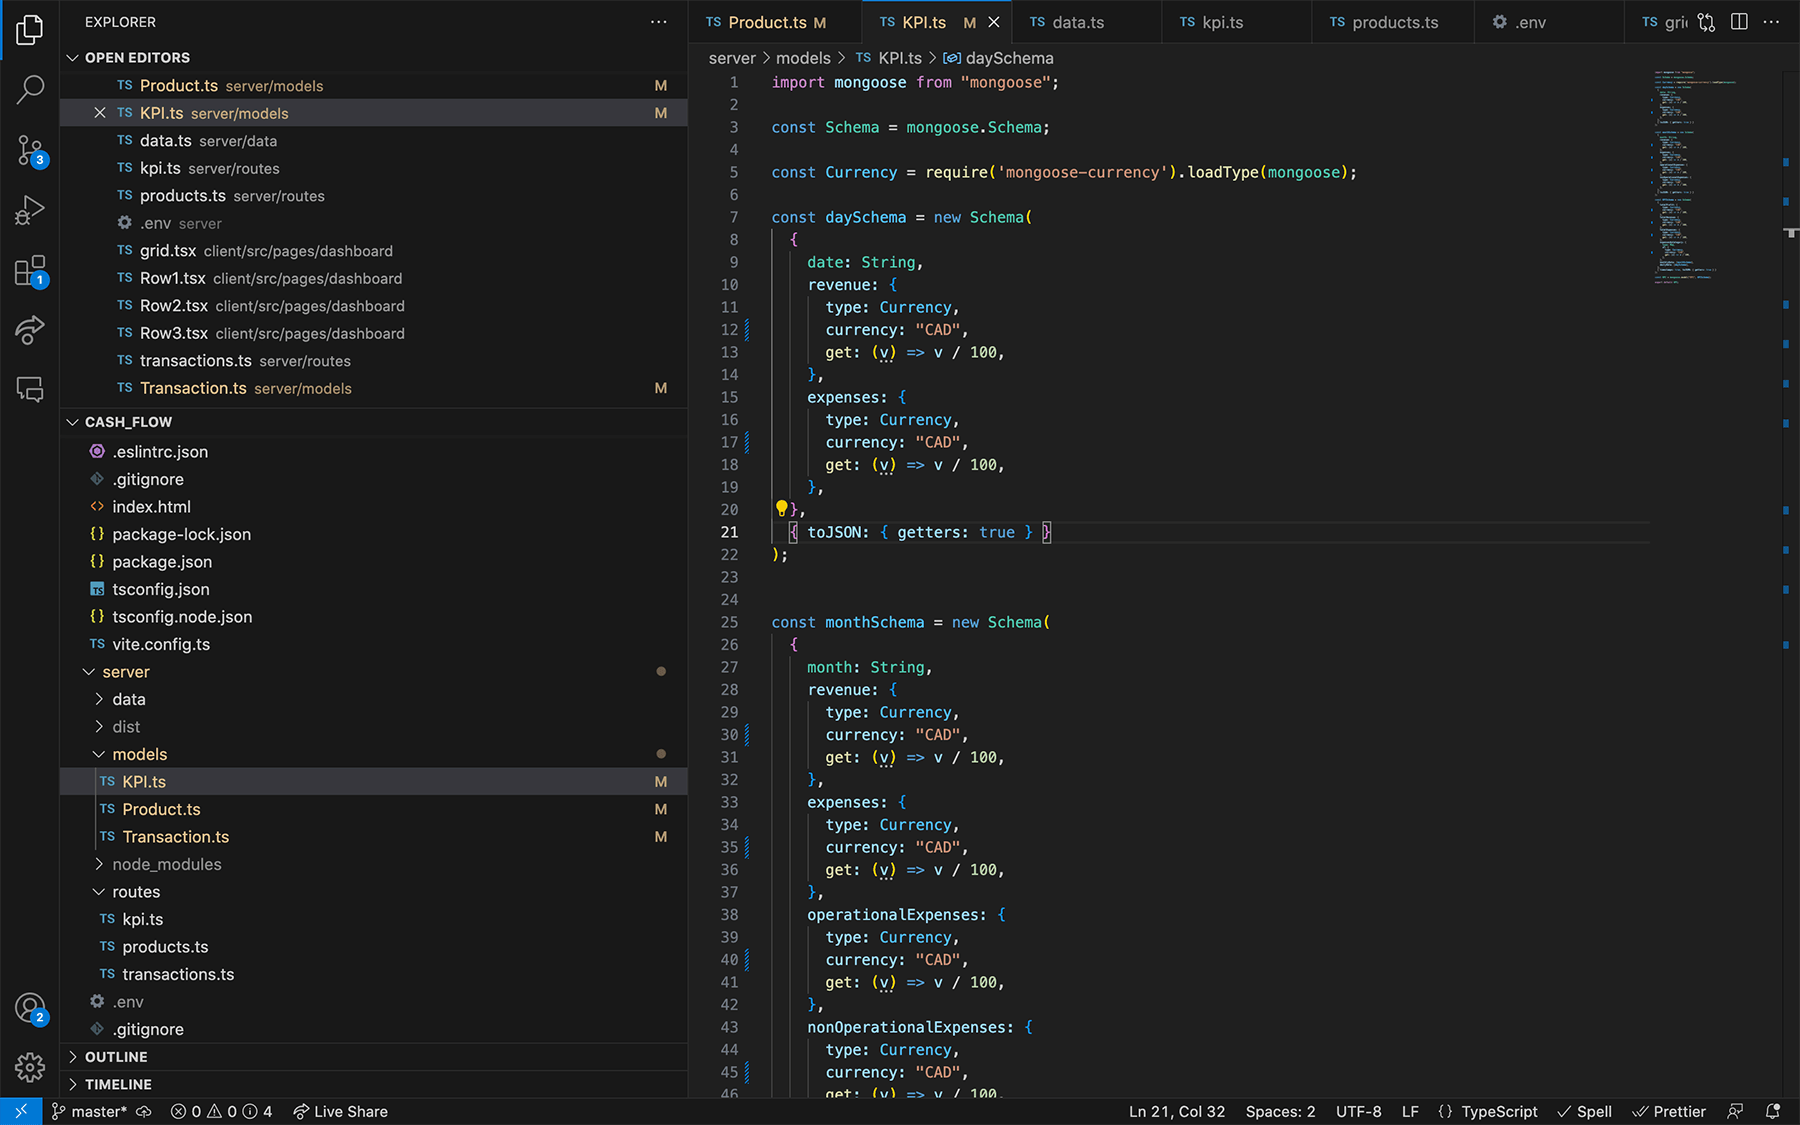
Task: Change indentation Spaces: 2
Action: [x=1280, y=1111]
